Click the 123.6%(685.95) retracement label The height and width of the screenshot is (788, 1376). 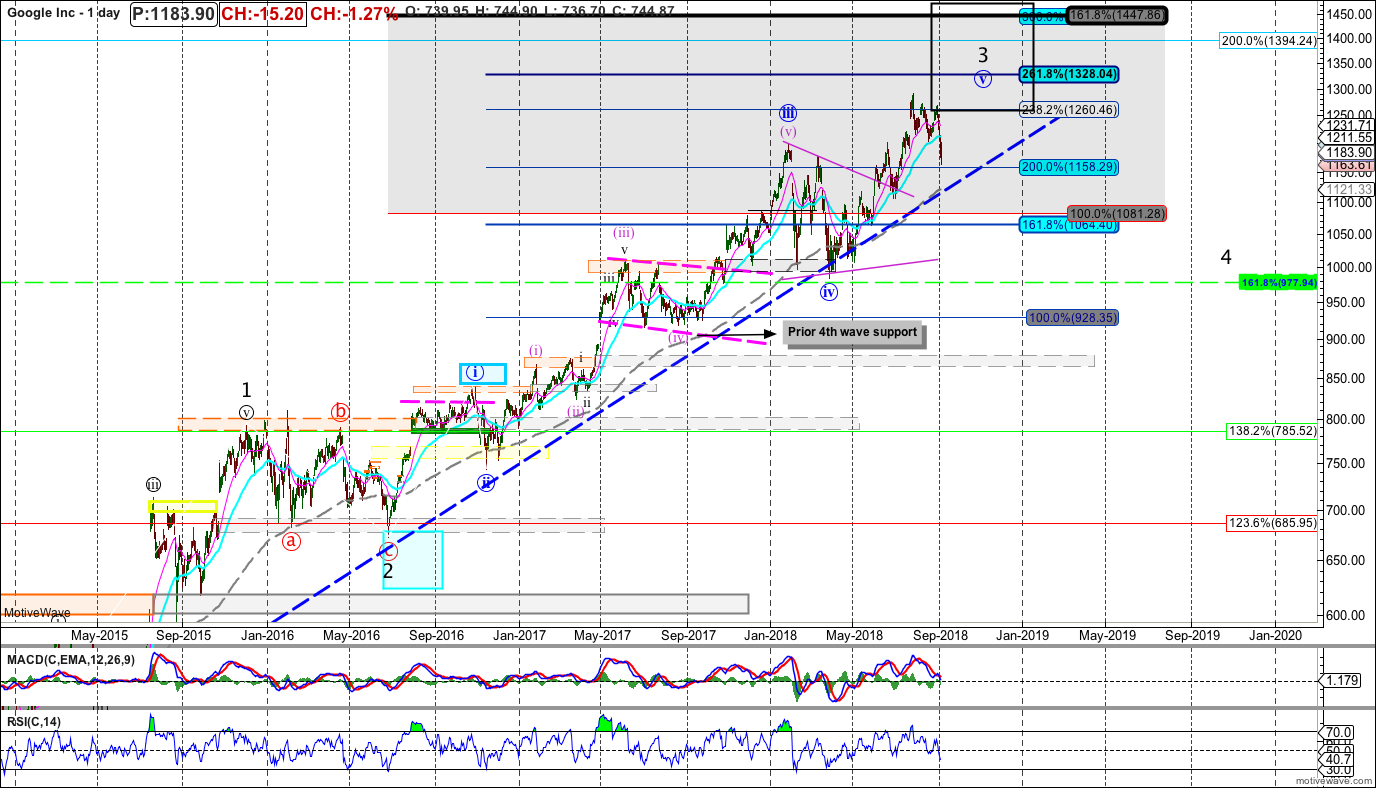[1273, 522]
